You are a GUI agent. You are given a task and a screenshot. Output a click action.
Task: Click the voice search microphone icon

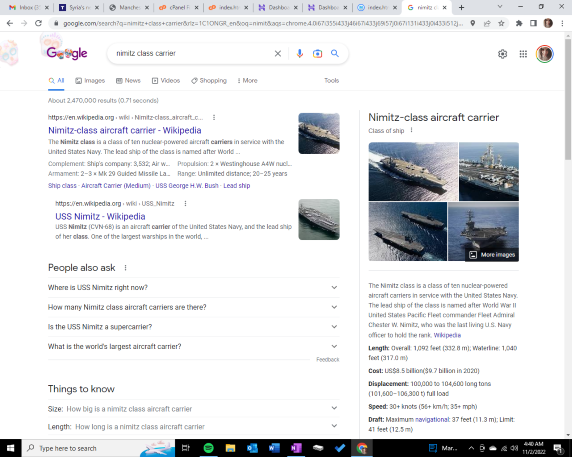coord(299,54)
